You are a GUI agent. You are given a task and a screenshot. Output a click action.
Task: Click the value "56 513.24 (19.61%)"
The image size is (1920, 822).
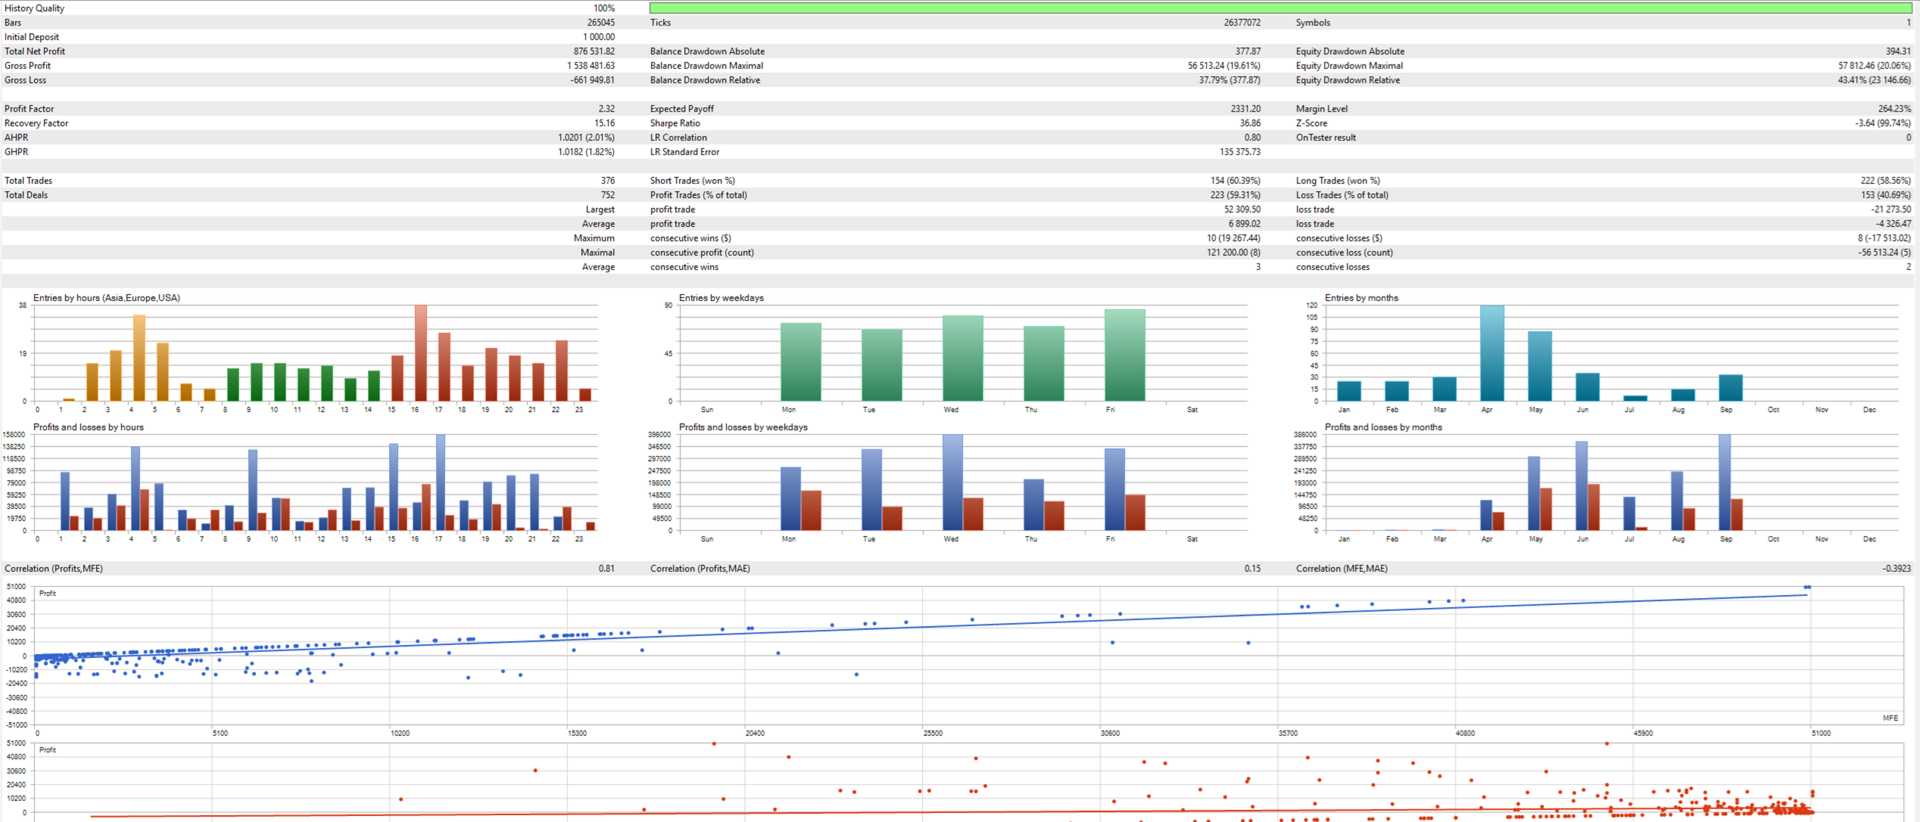[x=1224, y=66]
